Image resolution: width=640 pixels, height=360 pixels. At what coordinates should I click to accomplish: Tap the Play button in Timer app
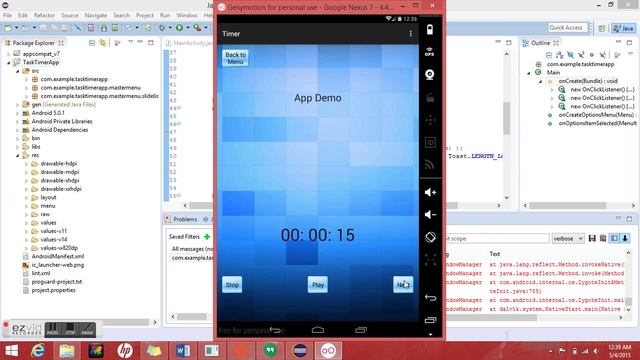[318, 284]
